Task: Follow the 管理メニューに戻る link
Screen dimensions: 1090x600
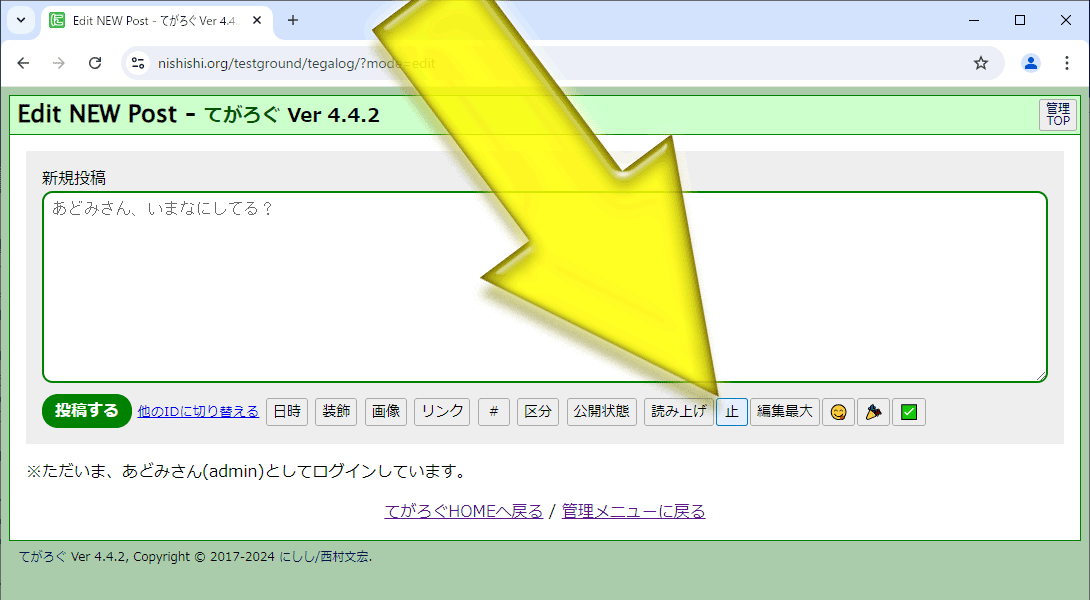Action: [633, 512]
